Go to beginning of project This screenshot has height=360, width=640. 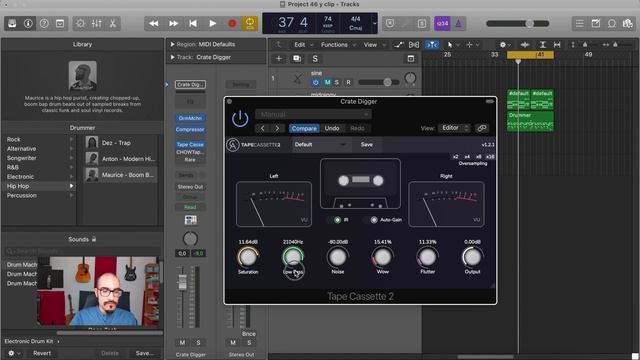click(x=193, y=24)
